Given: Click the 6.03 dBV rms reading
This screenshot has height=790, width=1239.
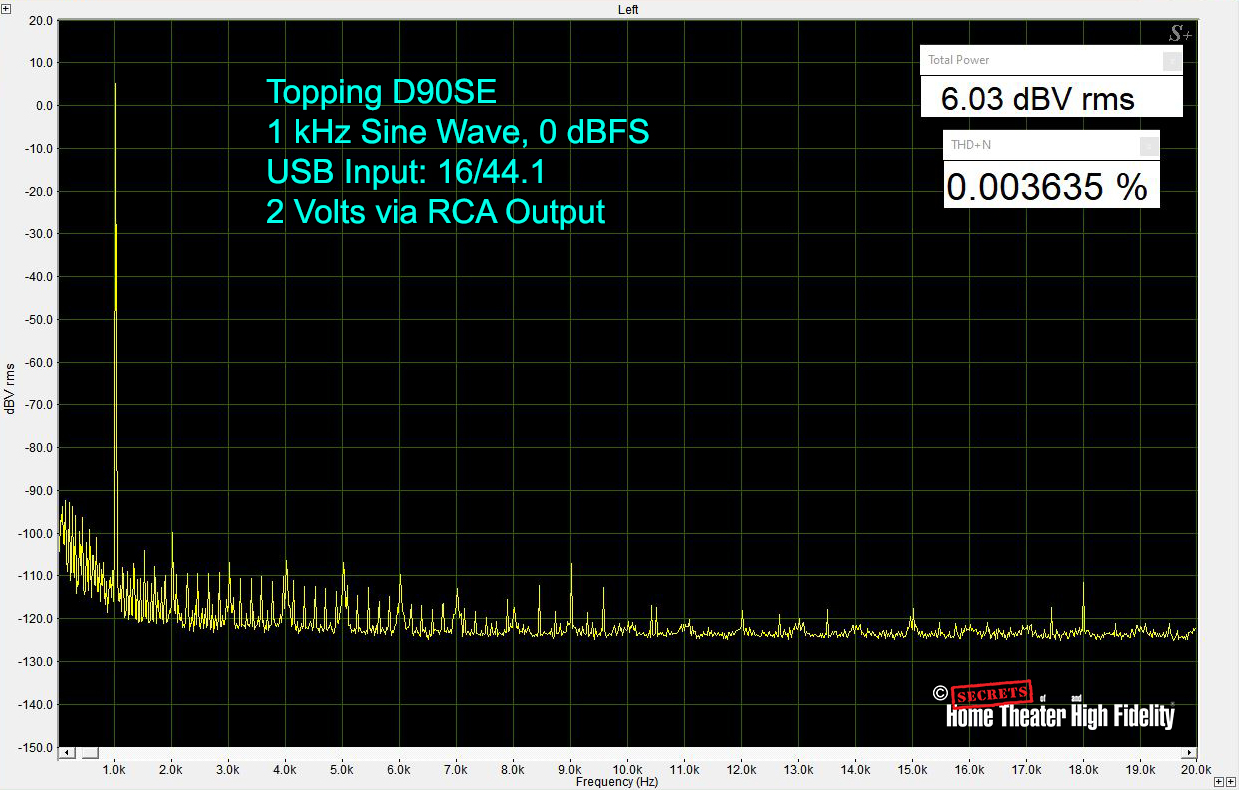Looking at the screenshot, I should pyautogui.click(x=1038, y=99).
